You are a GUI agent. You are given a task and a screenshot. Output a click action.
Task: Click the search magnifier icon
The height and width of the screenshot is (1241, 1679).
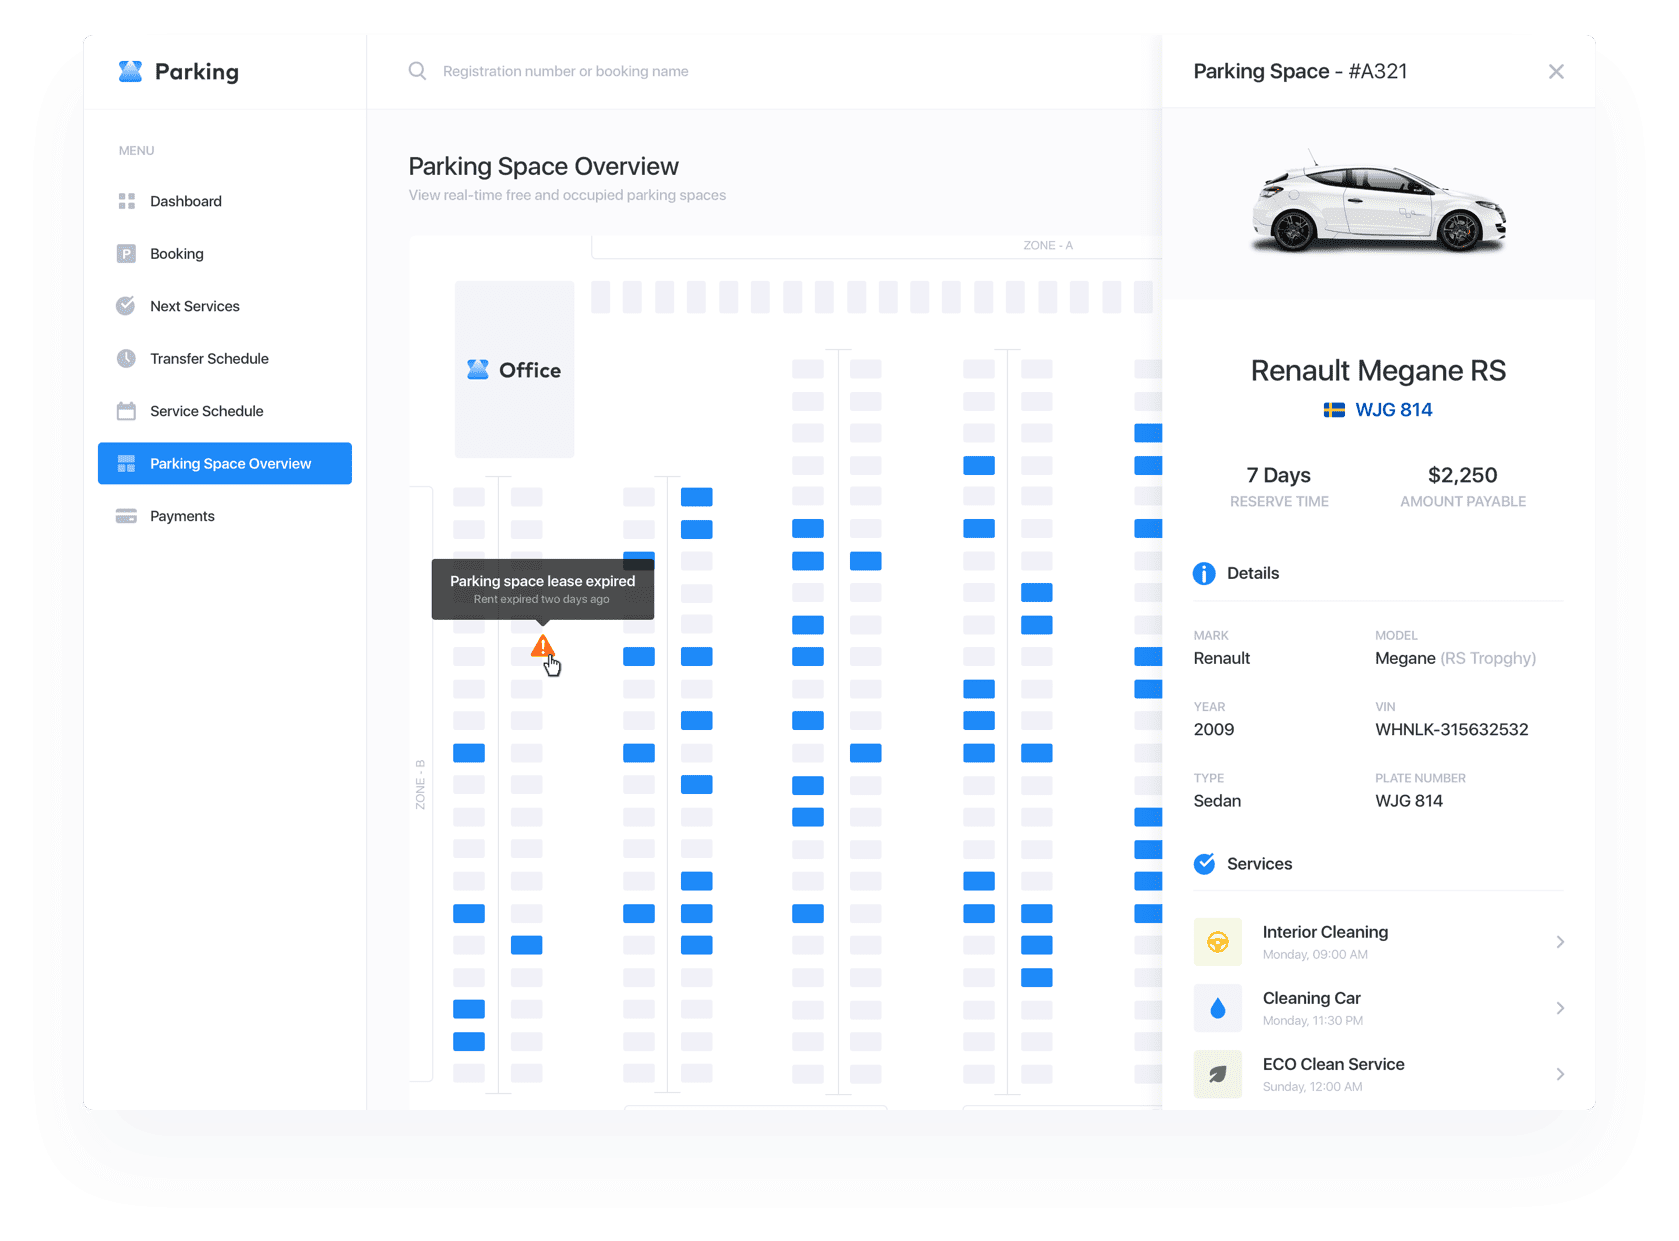(417, 71)
